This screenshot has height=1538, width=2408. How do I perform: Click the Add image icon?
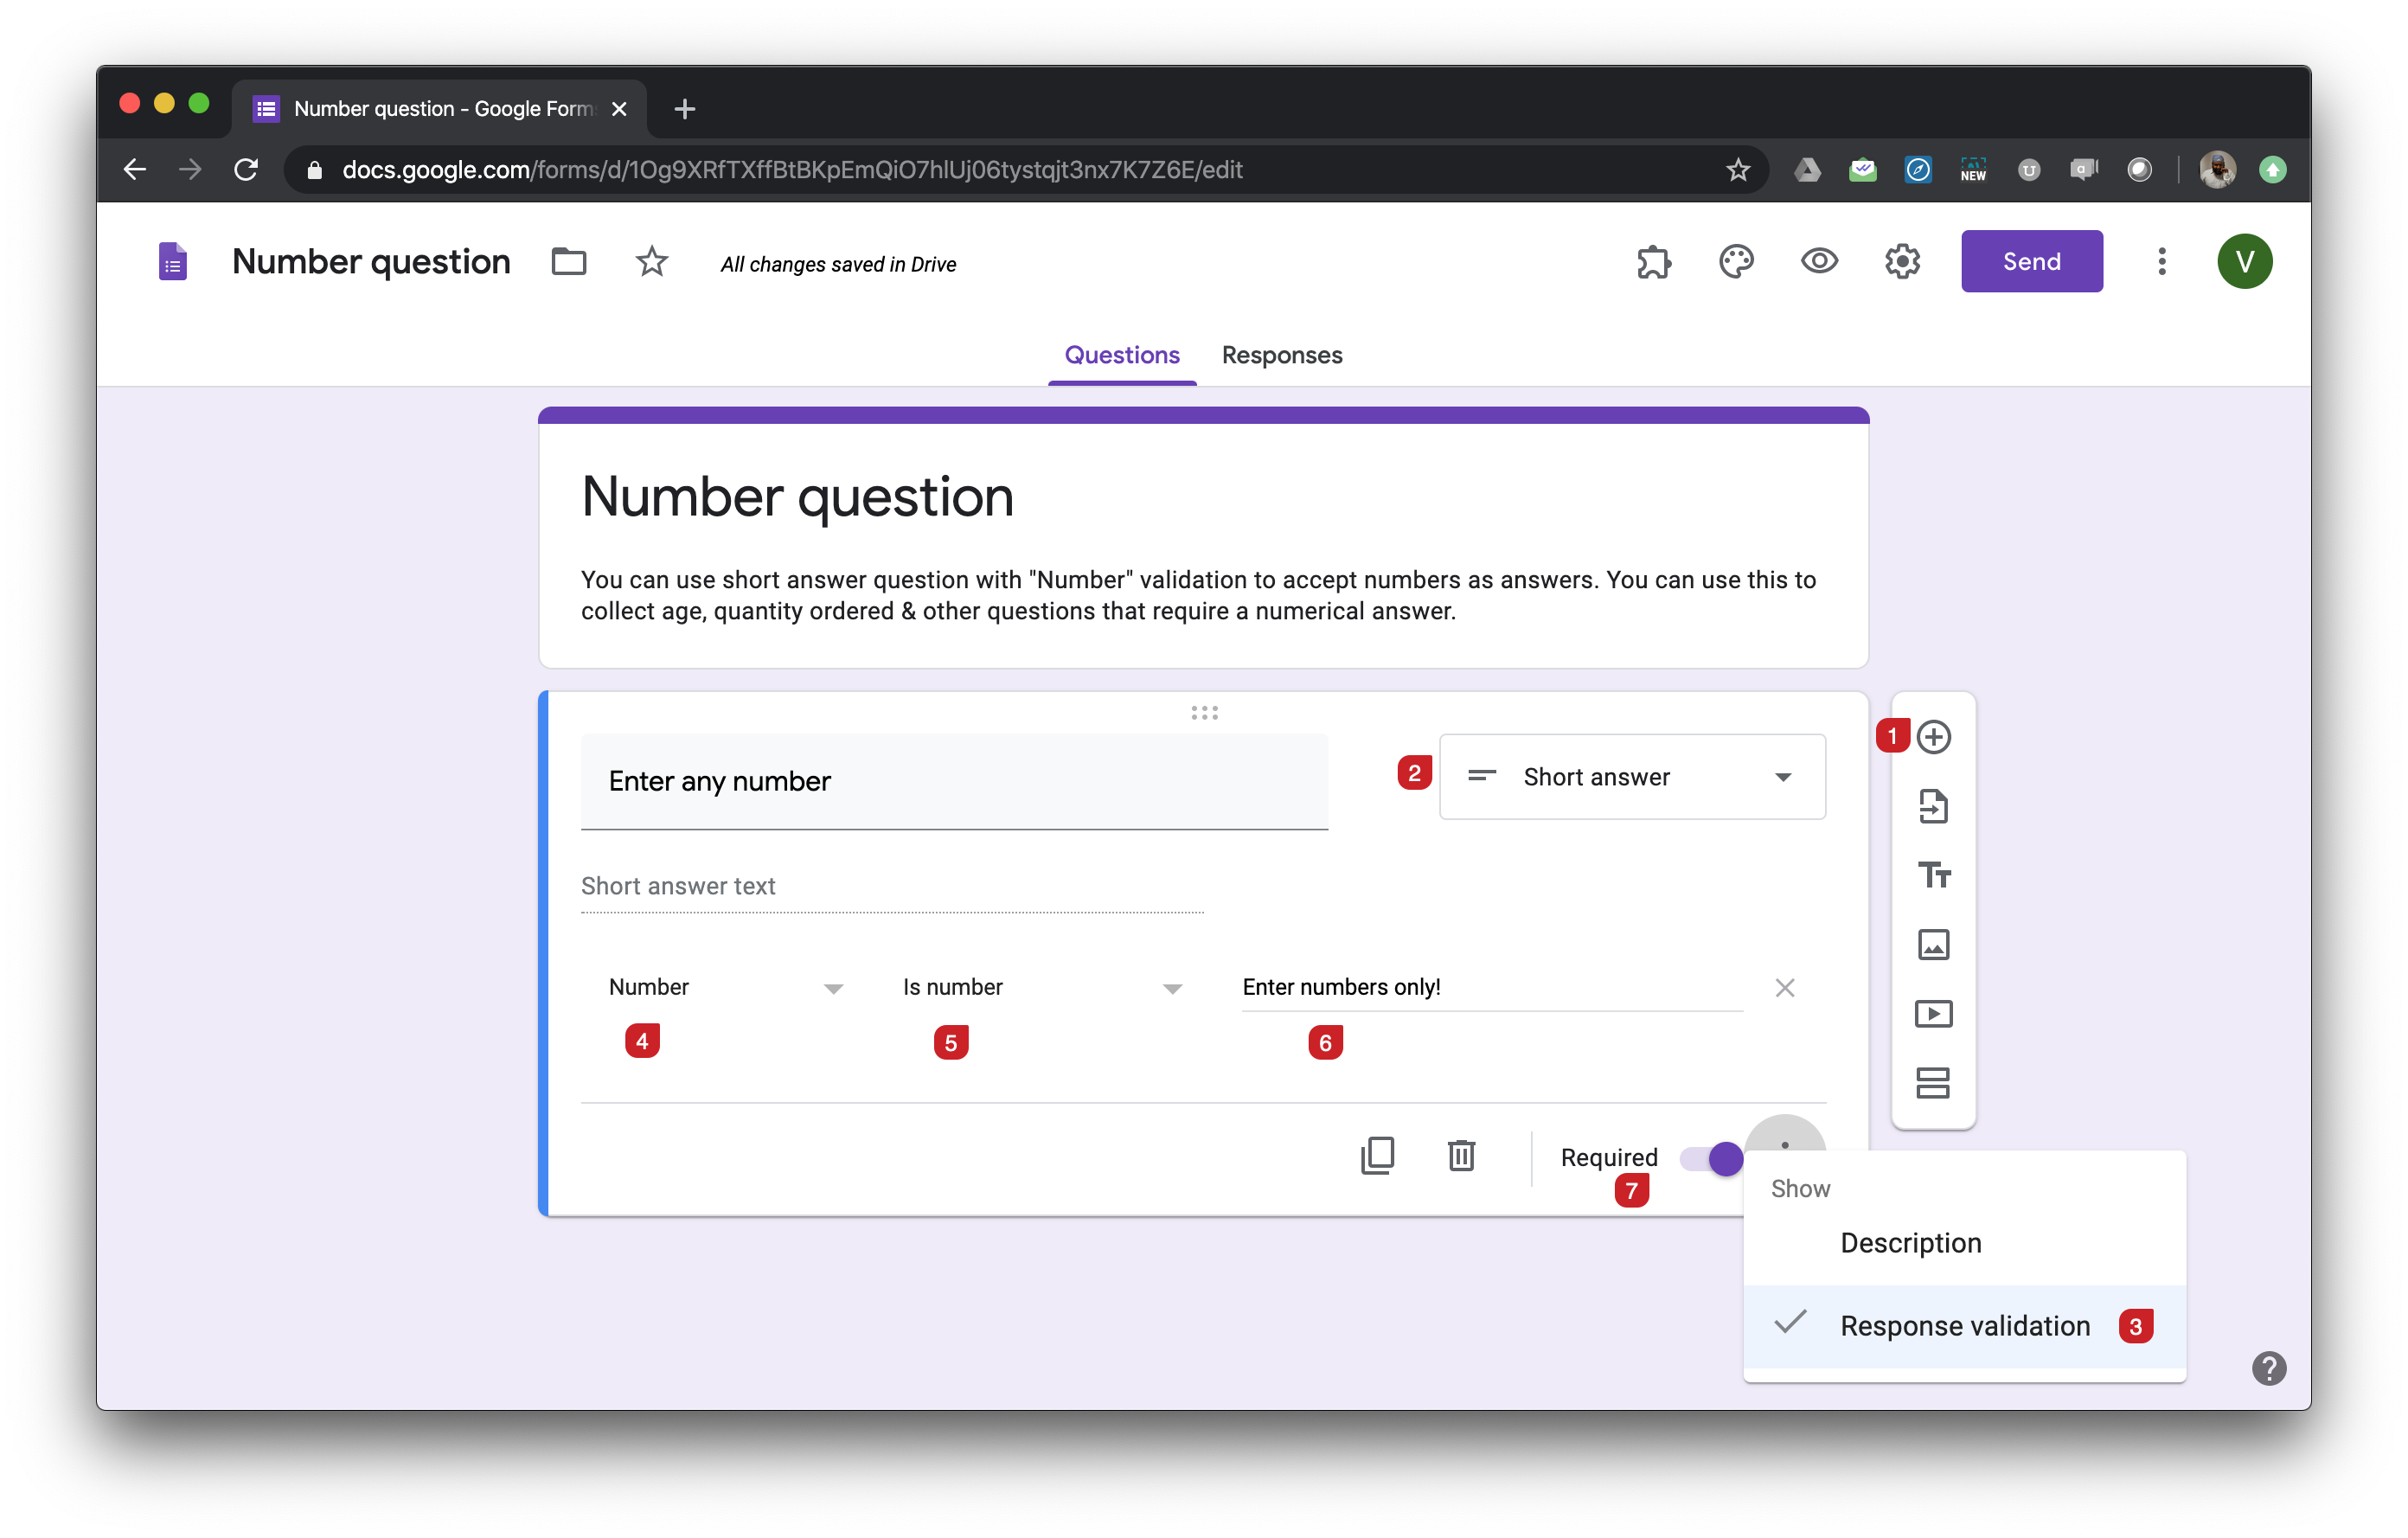tap(1933, 944)
